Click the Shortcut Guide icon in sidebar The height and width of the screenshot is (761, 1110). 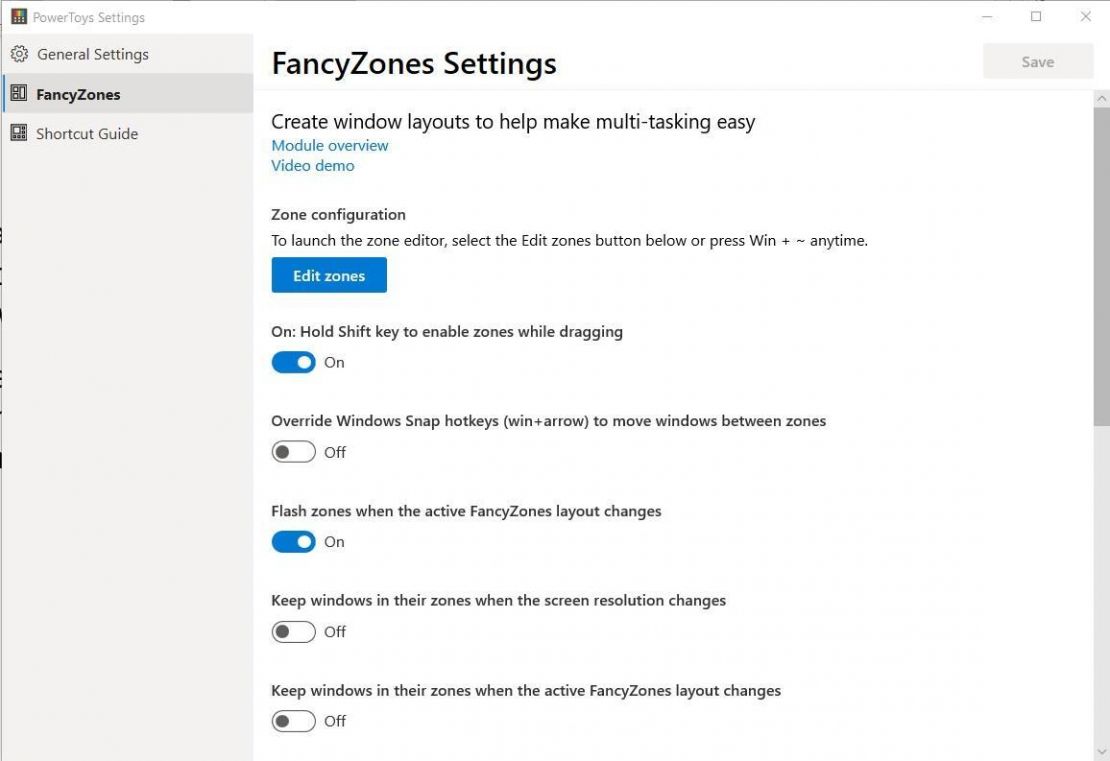(17, 133)
